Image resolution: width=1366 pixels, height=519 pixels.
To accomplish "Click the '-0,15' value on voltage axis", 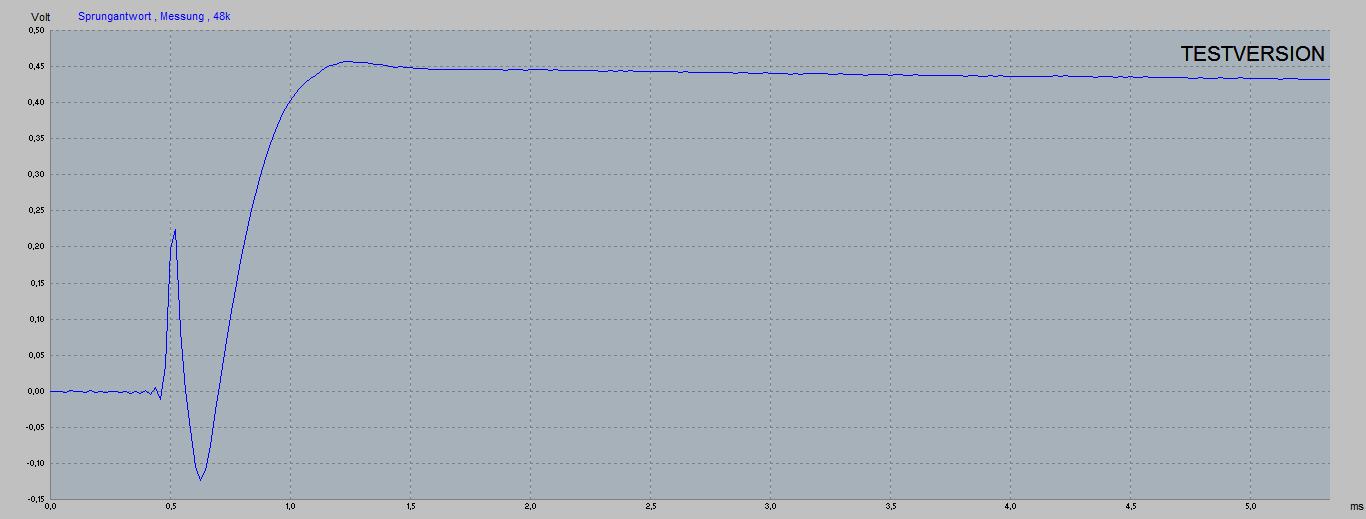I will click(34, 499).
